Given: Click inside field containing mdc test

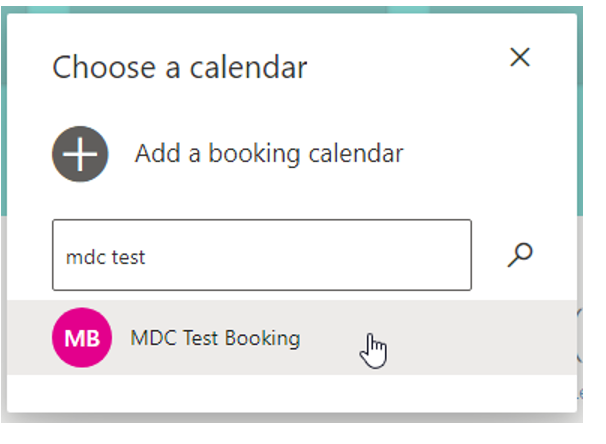Looking at the screenshot, I should (262, 255).
